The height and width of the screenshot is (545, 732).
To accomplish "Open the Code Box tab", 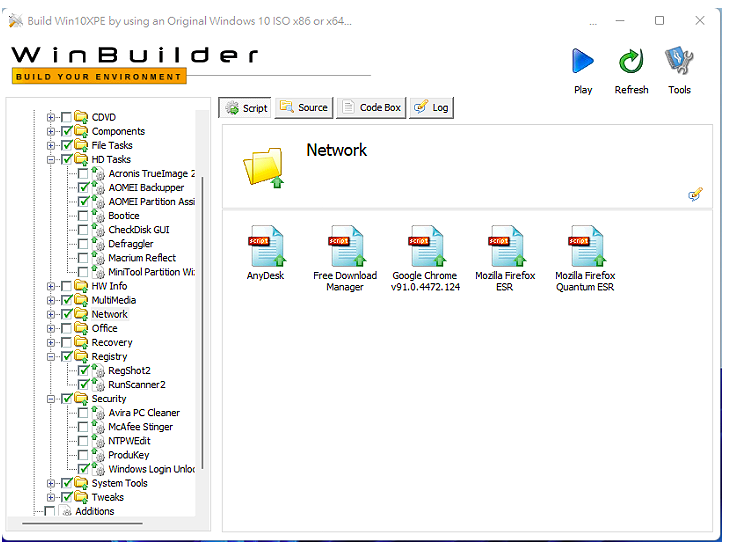I will coord(372,108).
